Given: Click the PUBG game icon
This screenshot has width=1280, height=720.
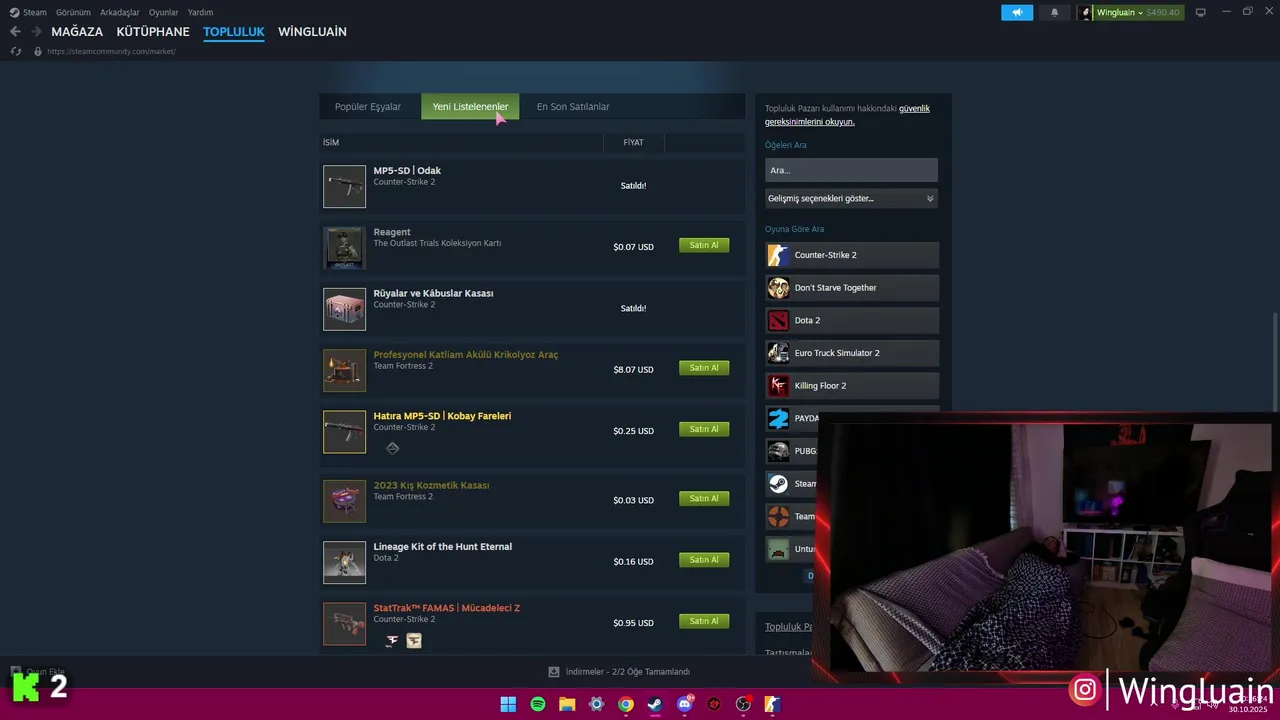Looking at the screenshot, I should point(778,451).
